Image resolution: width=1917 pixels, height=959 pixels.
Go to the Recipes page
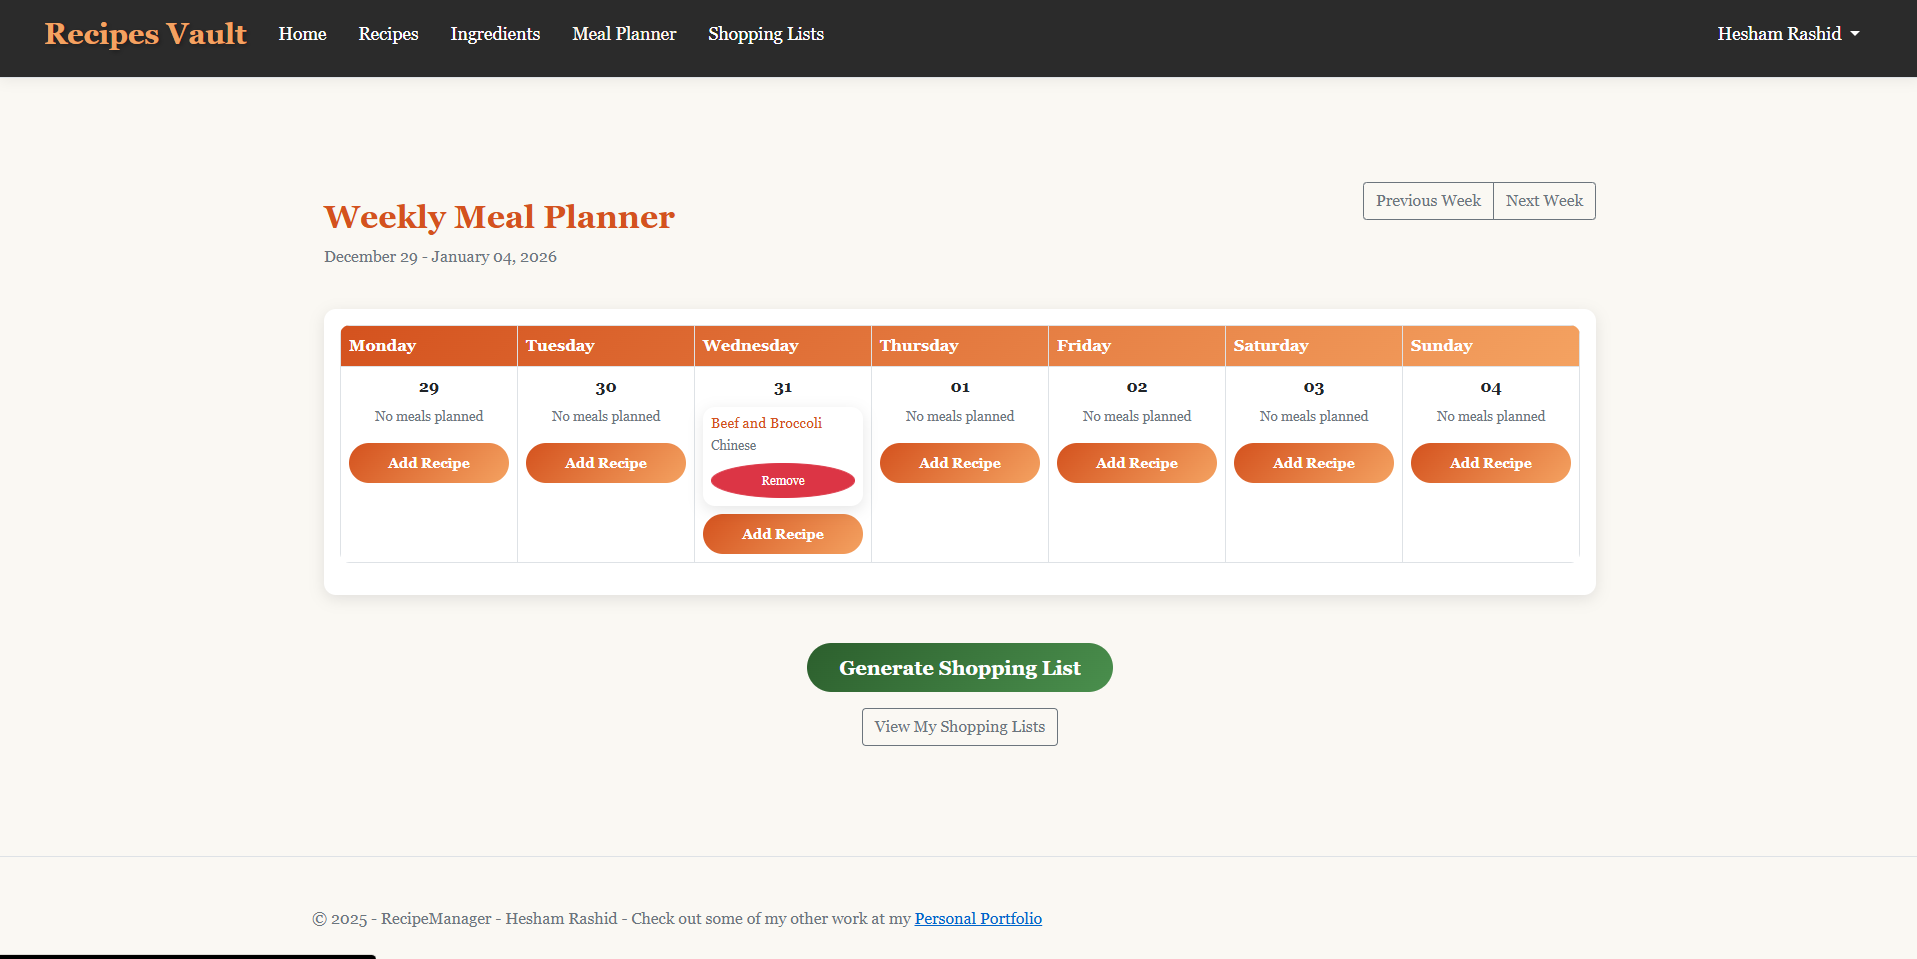pos(388,33)
